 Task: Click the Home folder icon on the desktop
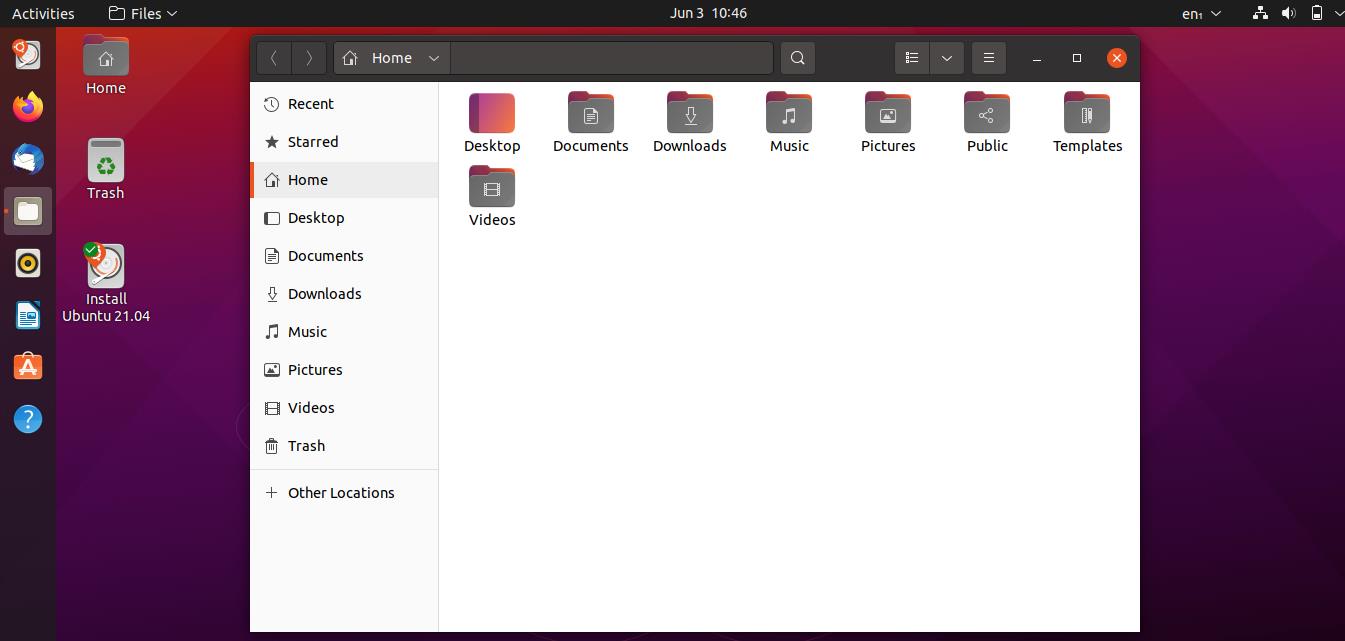click(x=106, y=56)
